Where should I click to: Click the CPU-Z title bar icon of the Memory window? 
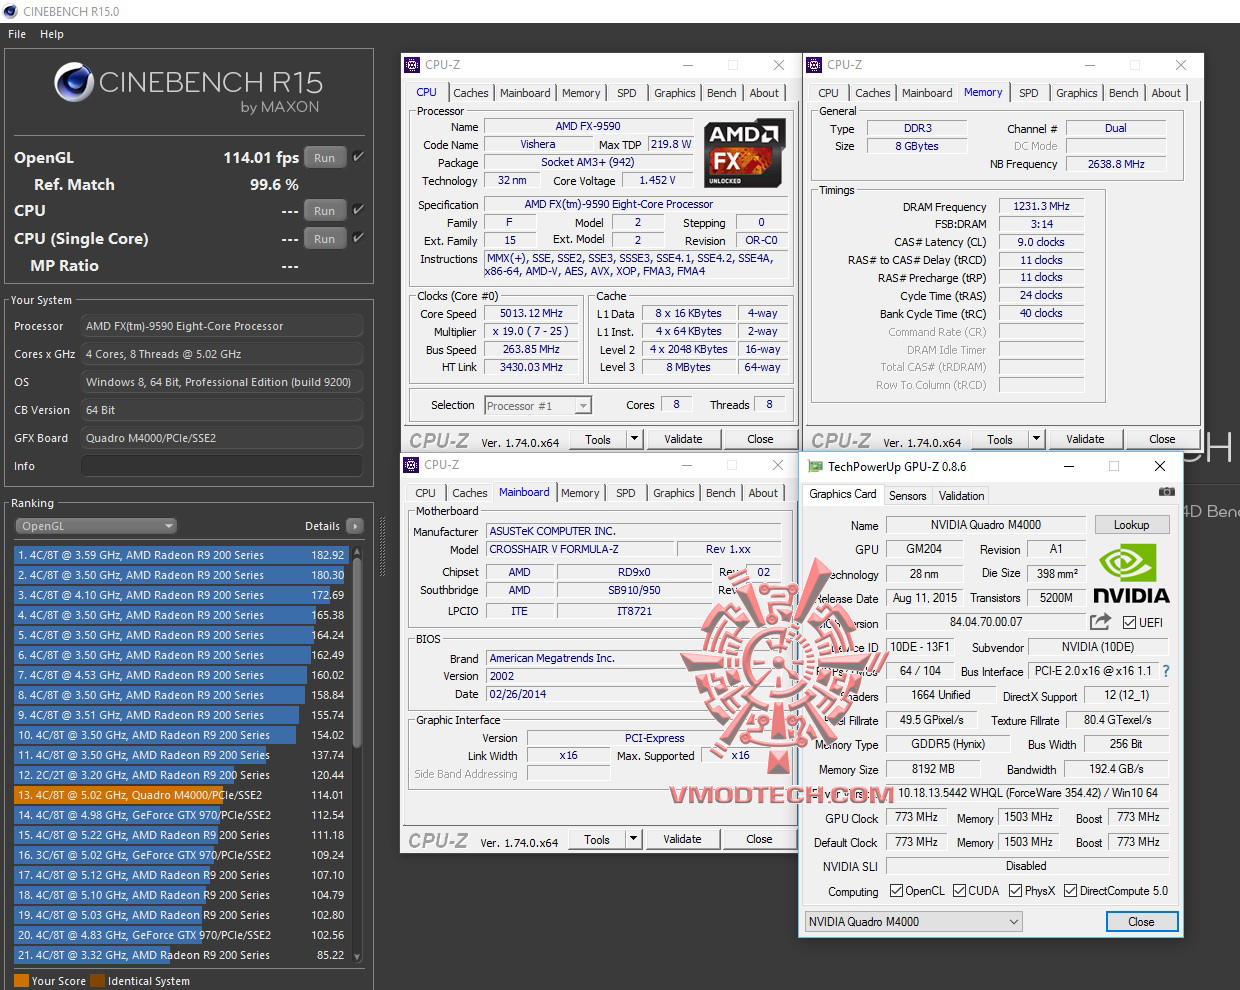tap(814, 65)
